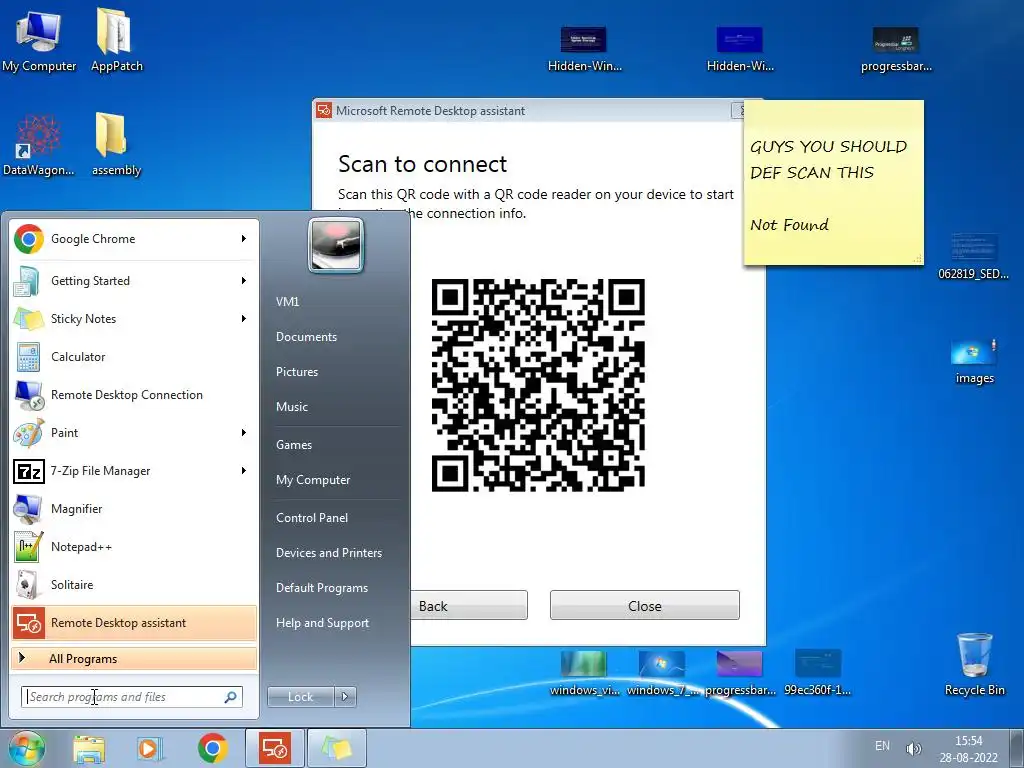Launch Calculator from the Start menu
The width and height of the screenshot is (1024, 768).
tap(134, 357)
